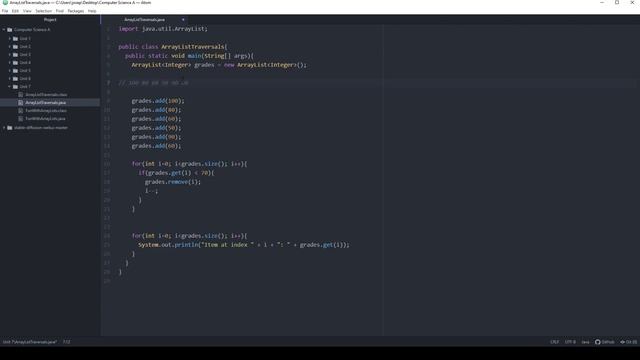The height and width of the screenshot is (360, 640).
Task: Collapse the Computer Science A root folder arrow
Action: point(4,30)
